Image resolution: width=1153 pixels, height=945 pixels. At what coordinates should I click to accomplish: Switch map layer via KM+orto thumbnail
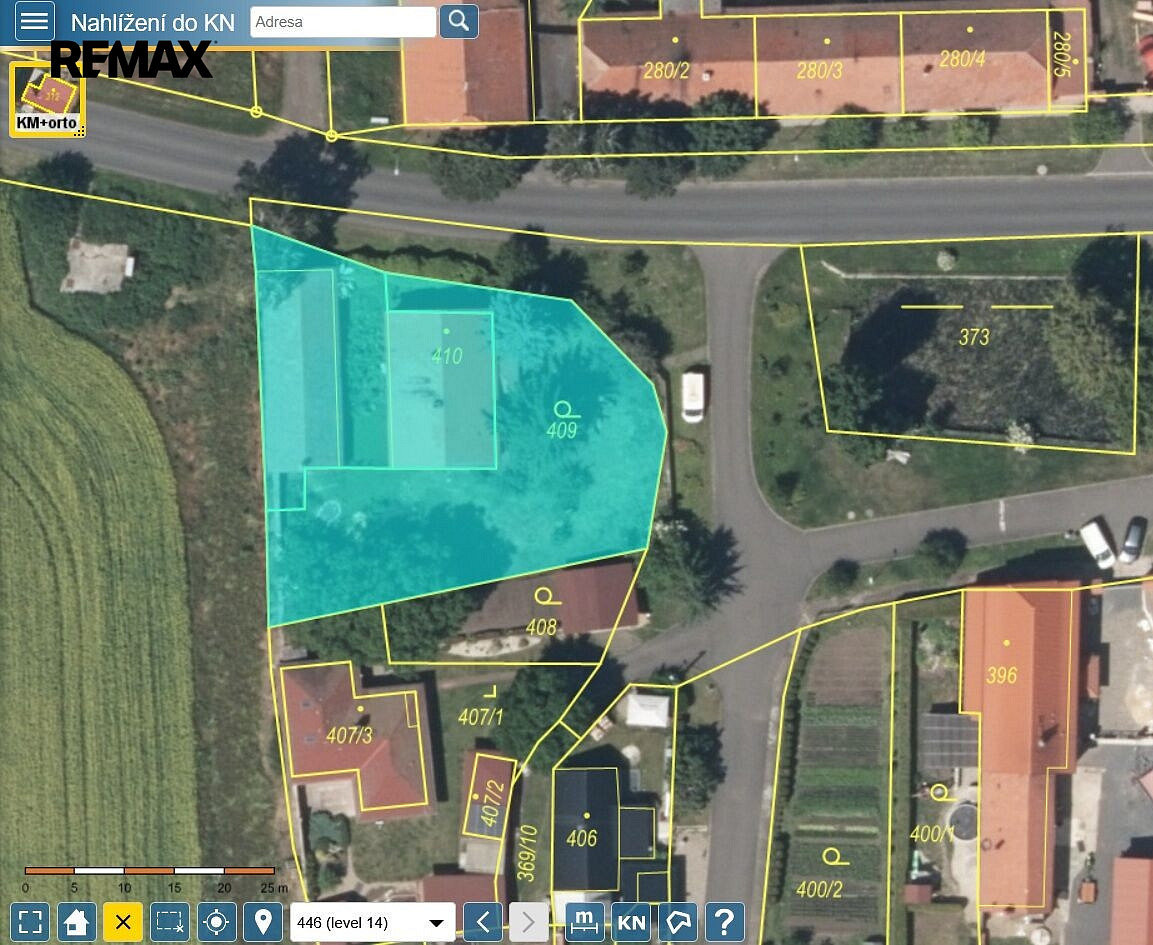(47, 100)
